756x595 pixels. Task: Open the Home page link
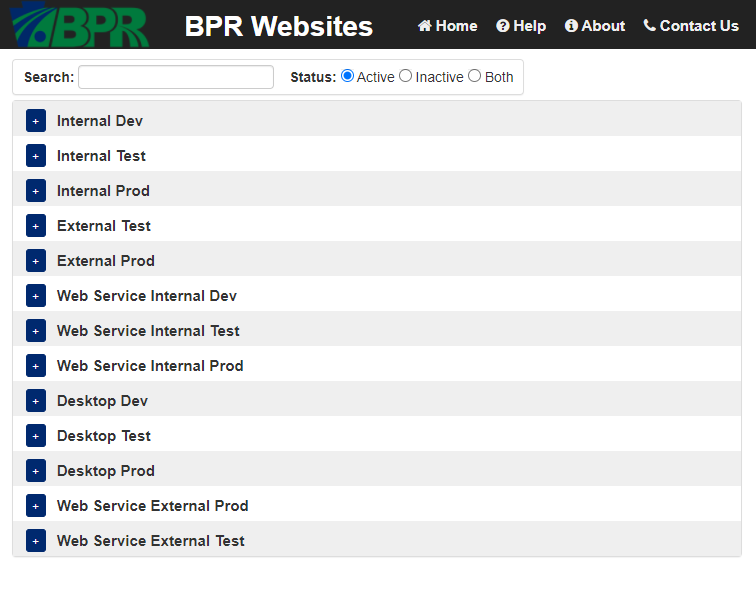447,26
